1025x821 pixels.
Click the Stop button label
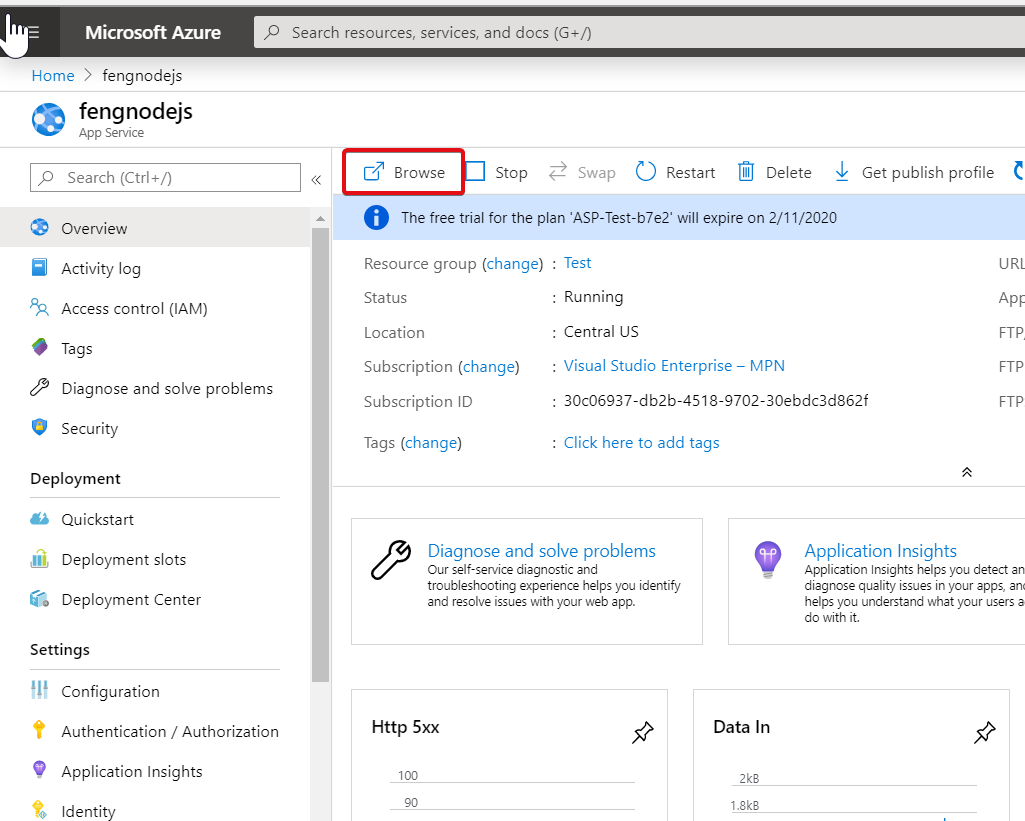pyautogui.click(x=511, y=173)
